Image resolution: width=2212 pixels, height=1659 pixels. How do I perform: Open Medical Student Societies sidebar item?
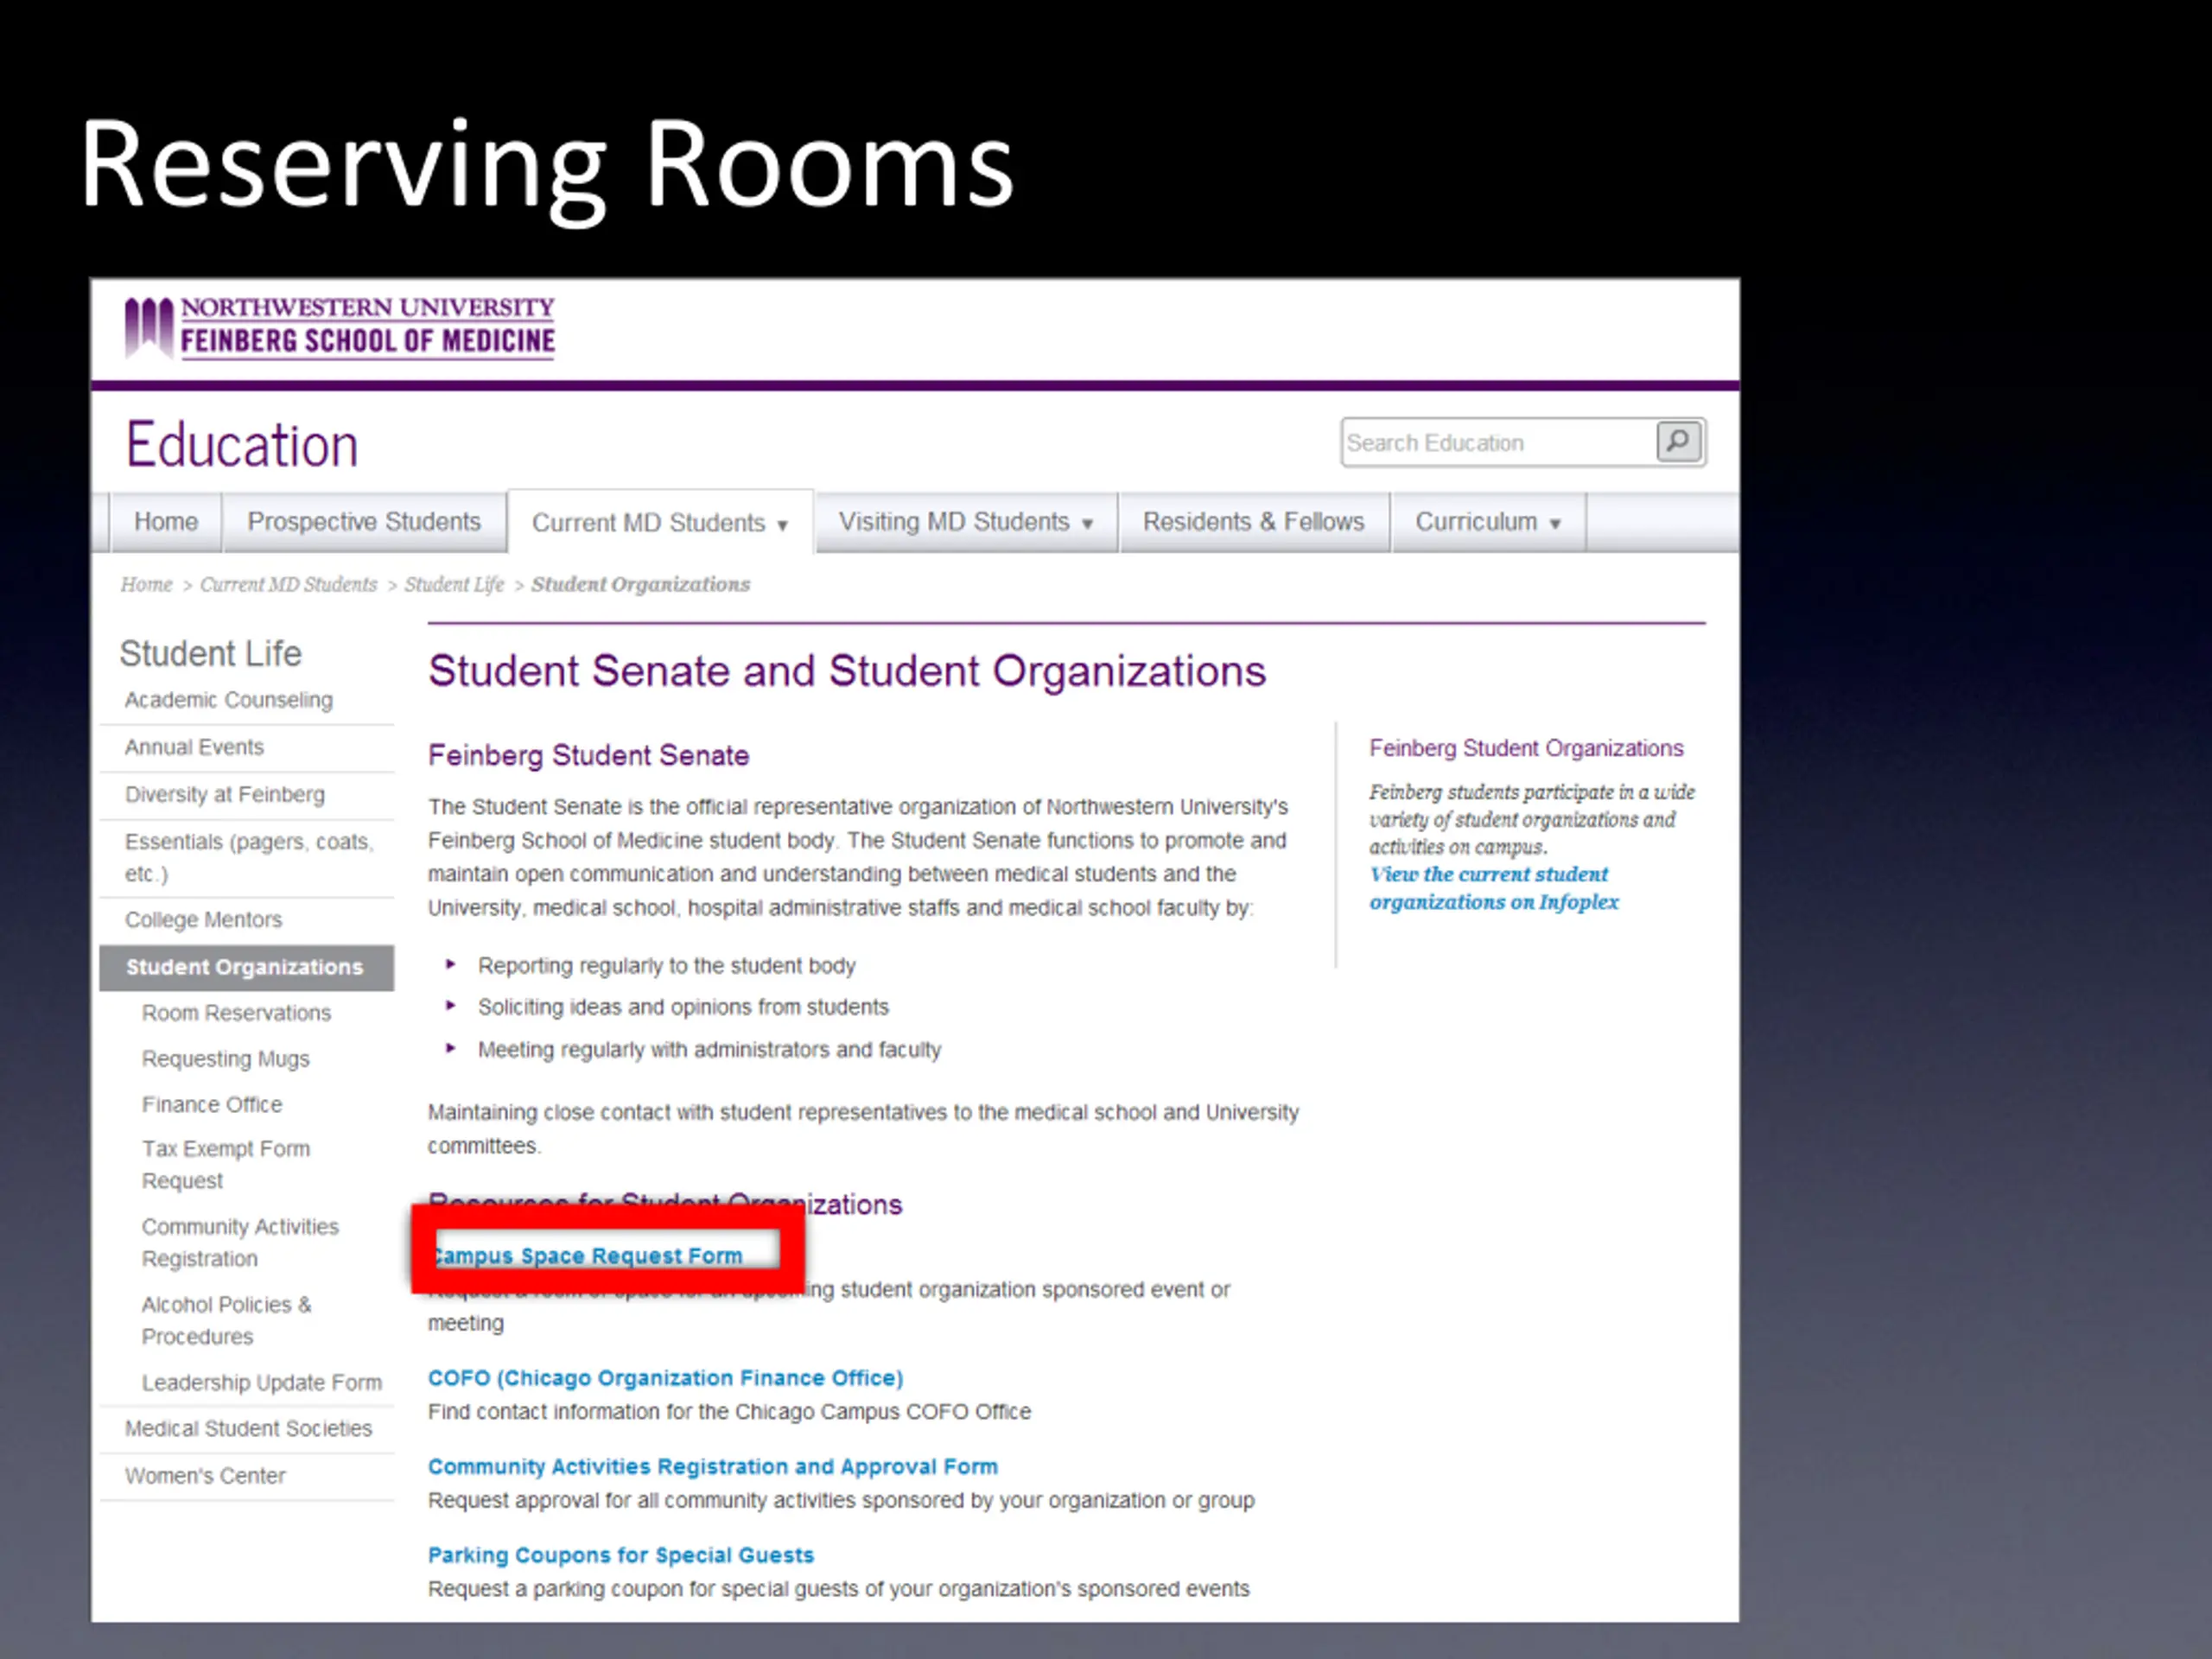point(248,1428)
